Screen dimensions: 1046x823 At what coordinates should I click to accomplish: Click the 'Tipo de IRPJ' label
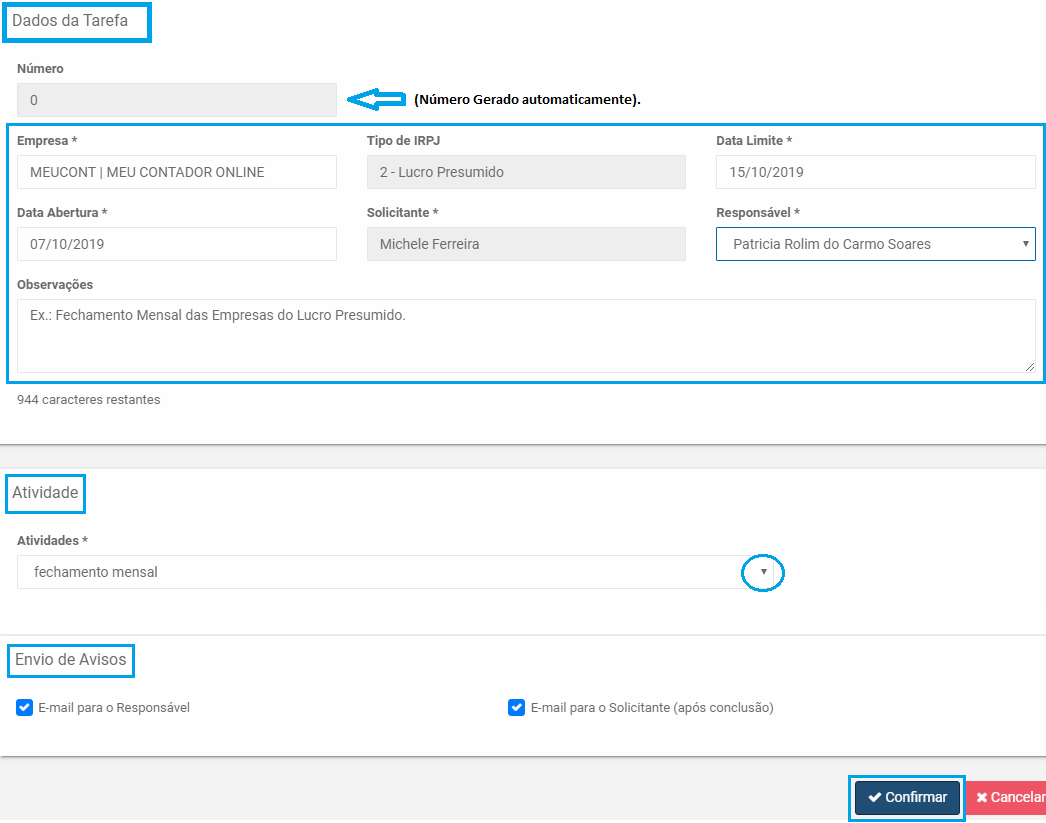click(x=404, y=141)
